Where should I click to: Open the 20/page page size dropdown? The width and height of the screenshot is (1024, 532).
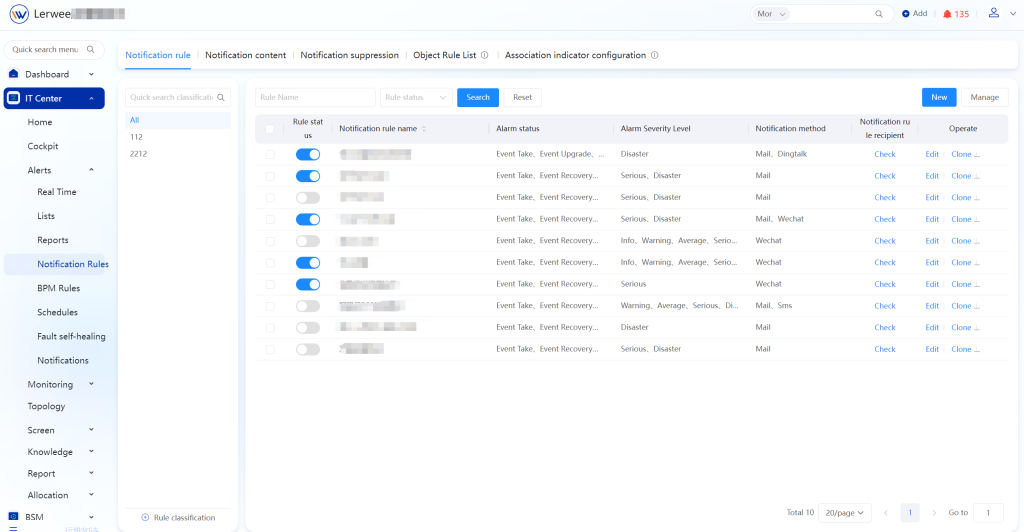(844, 512)
